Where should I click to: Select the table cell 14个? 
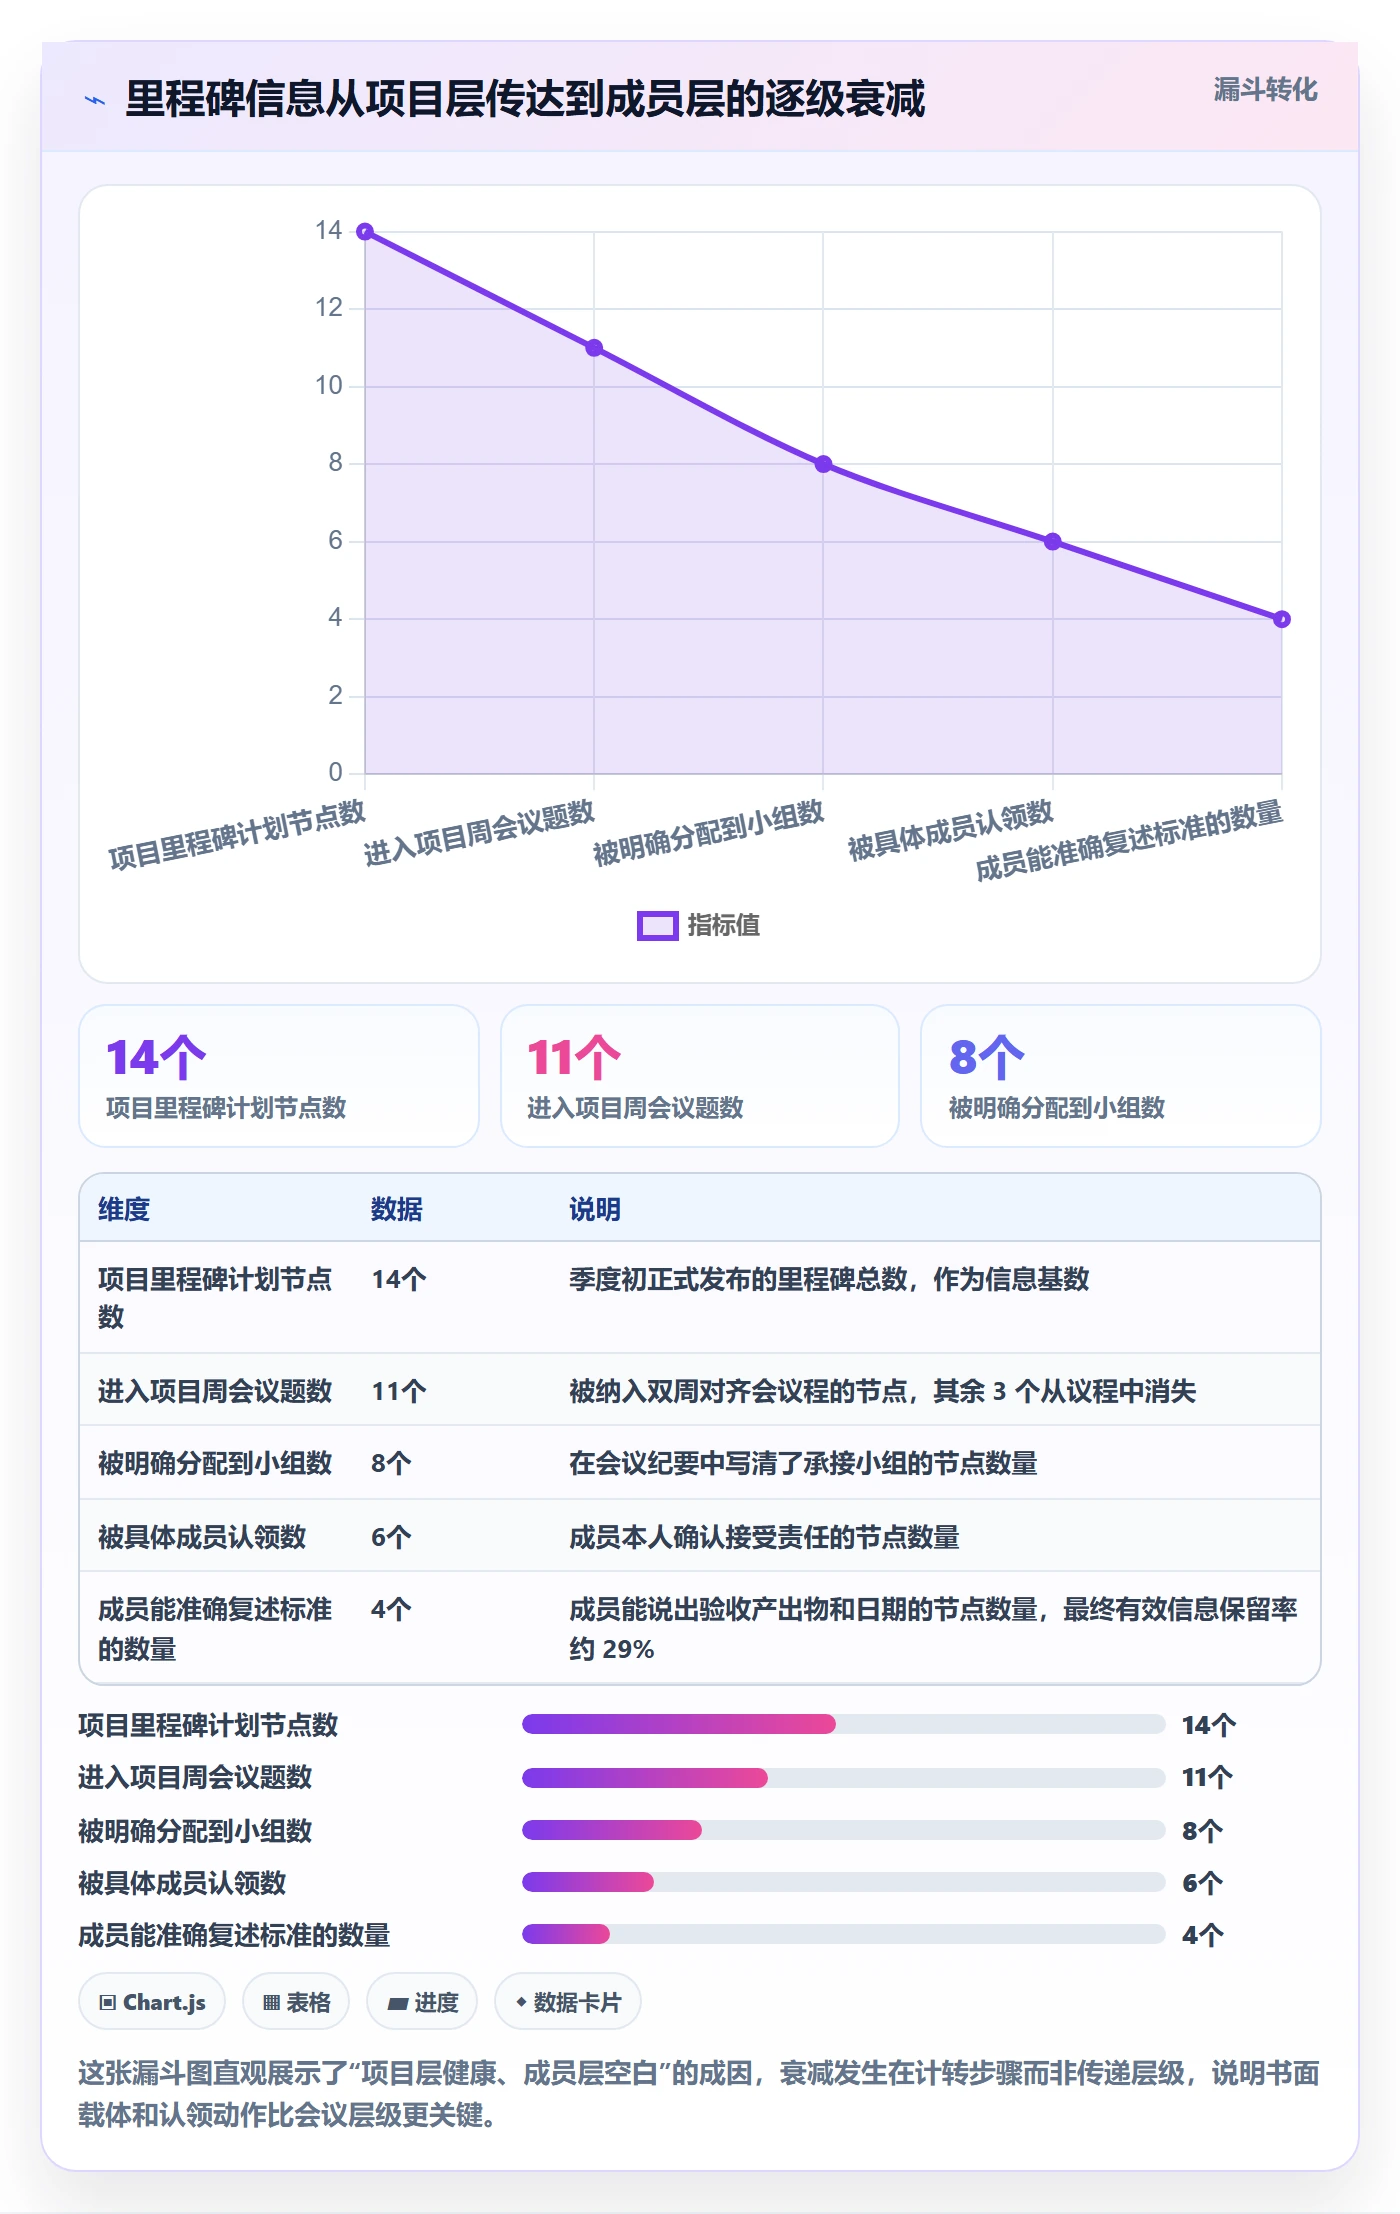399,1279
